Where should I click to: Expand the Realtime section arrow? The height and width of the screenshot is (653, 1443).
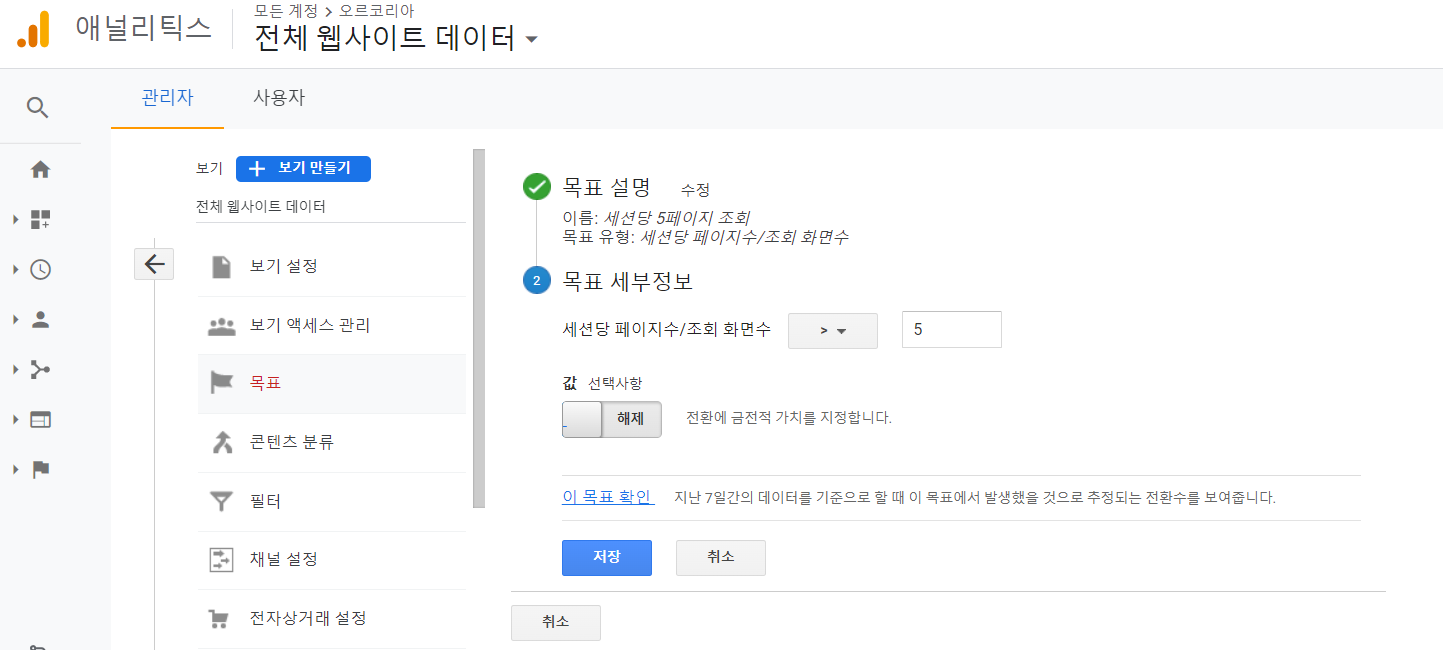tap(16, 269)
